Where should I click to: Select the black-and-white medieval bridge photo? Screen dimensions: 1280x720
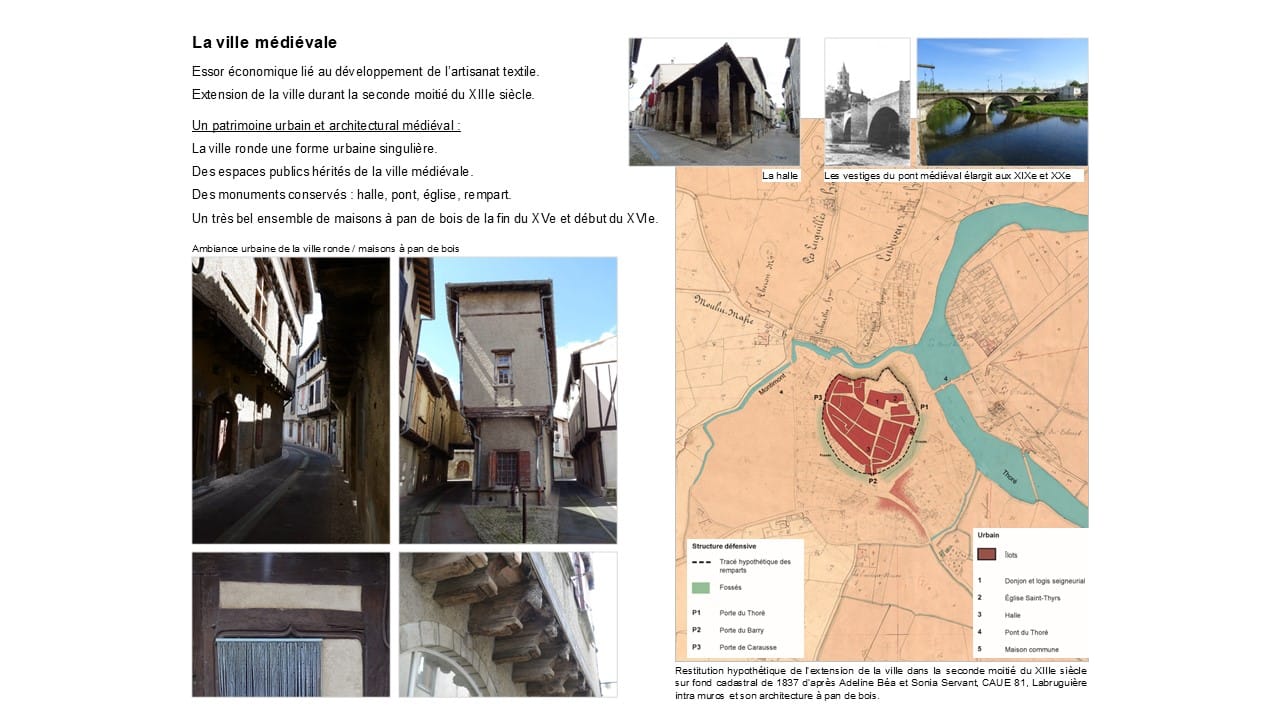867,101
